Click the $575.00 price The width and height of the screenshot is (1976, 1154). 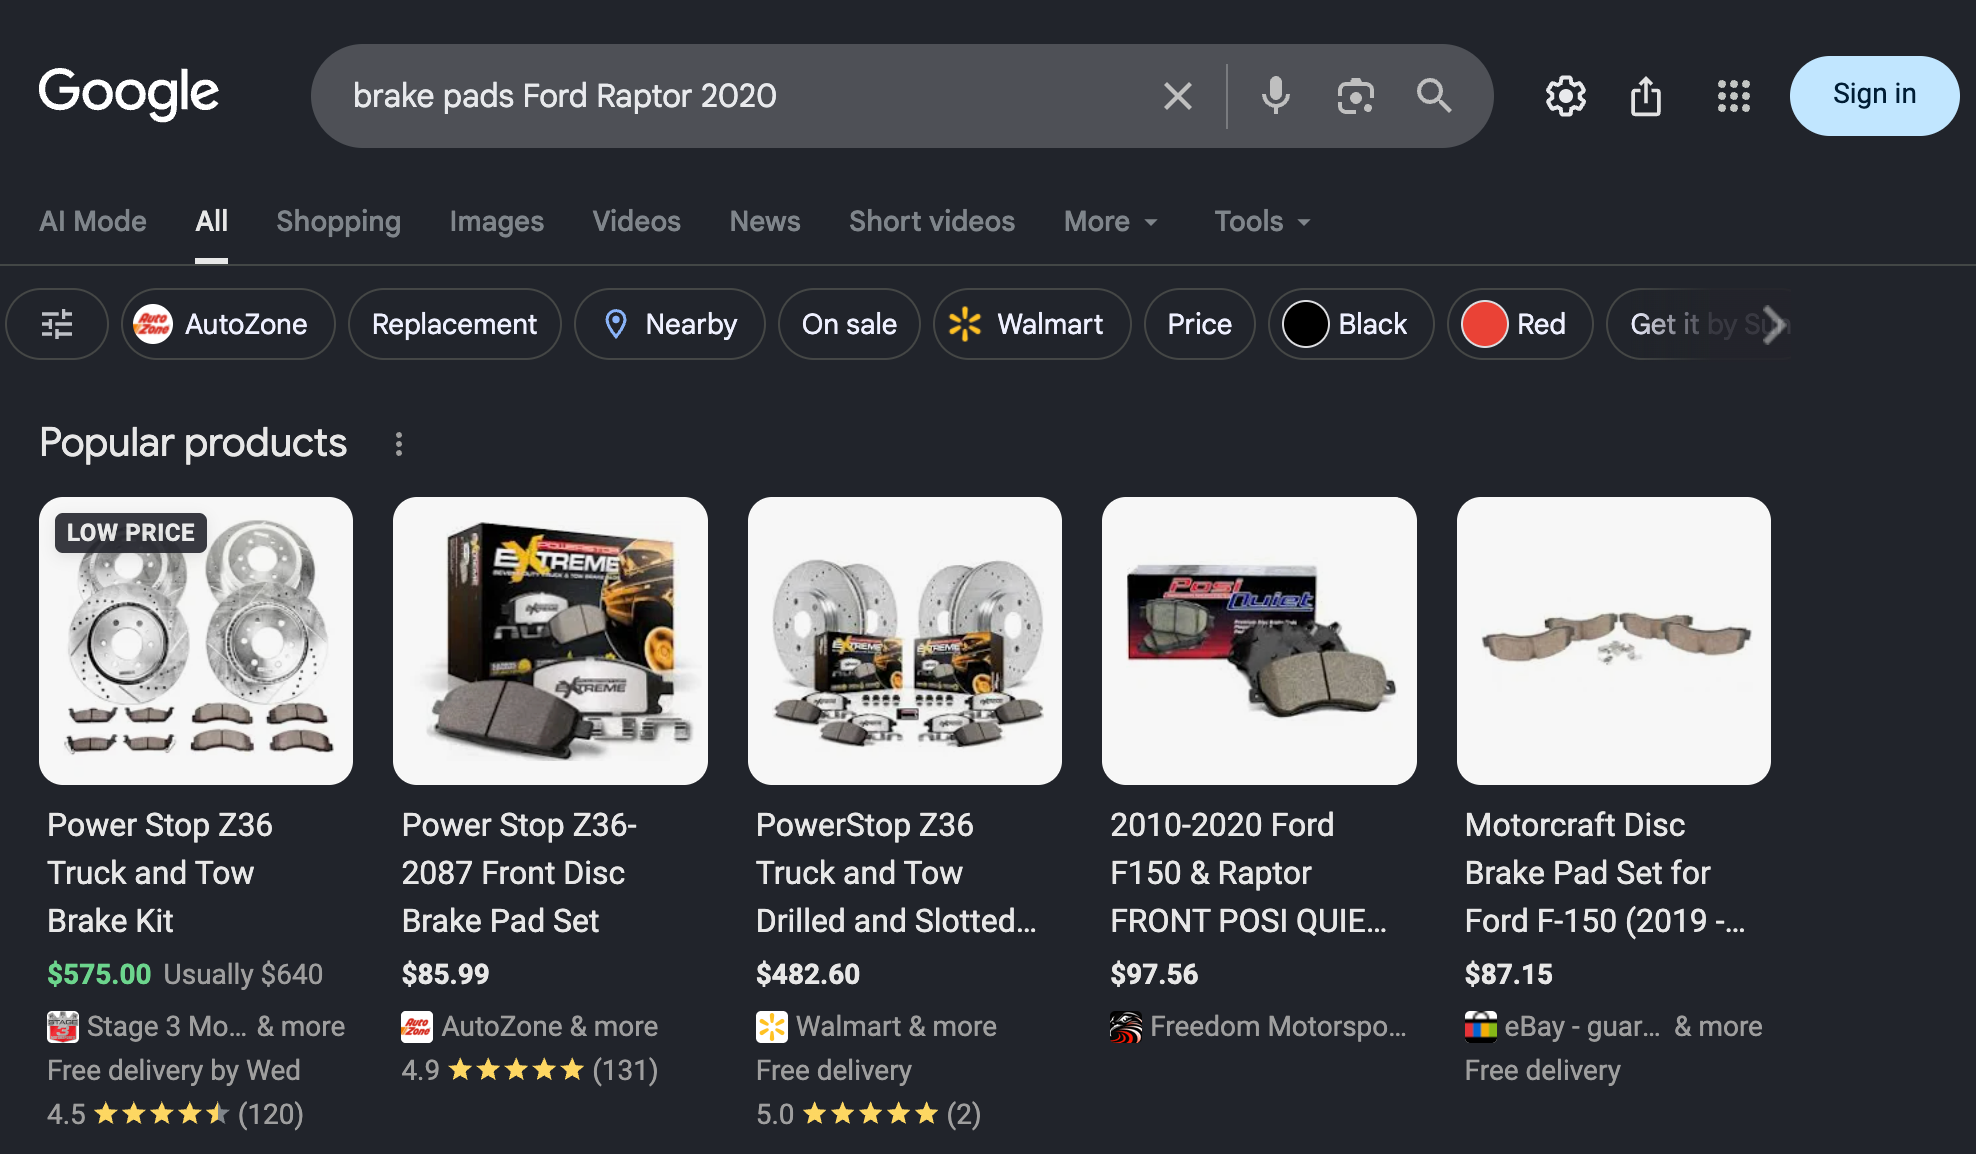click(99, 974)
